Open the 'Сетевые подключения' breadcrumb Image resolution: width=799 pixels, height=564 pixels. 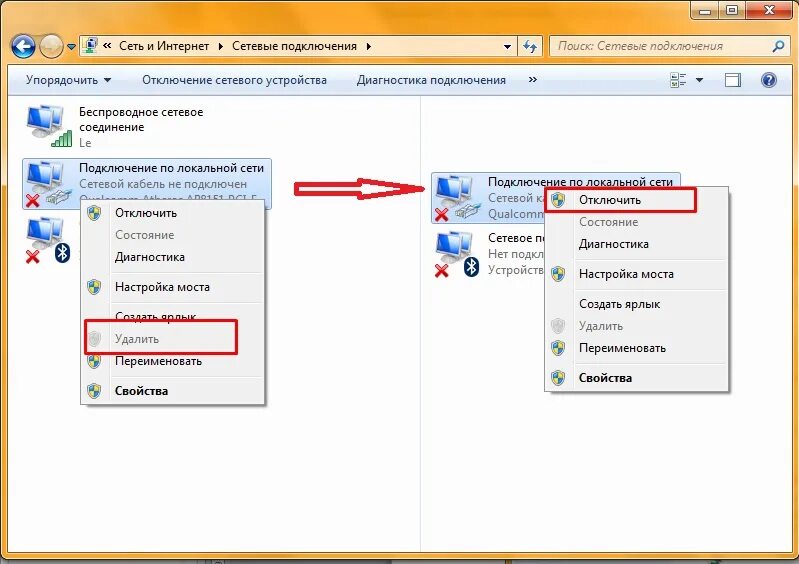tap(294, 46)
